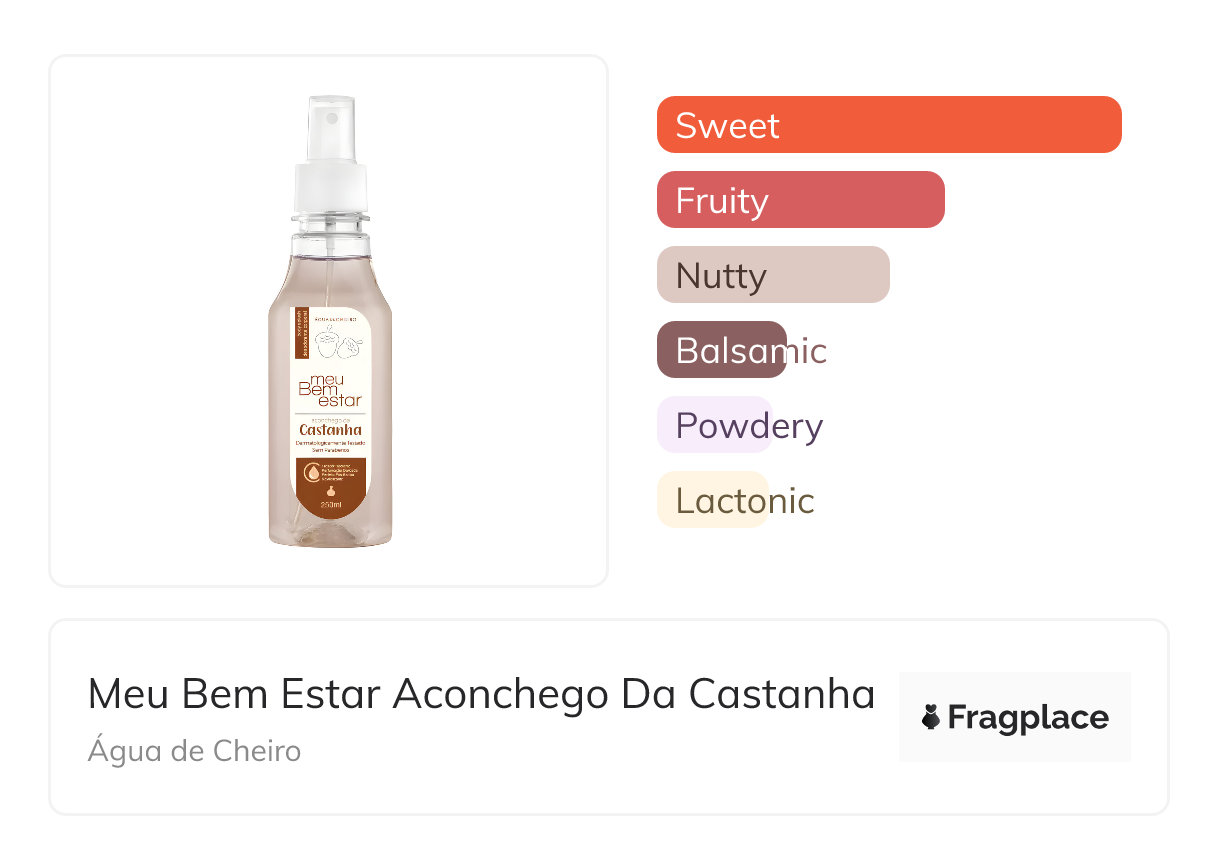The height and width of the screenshot is (864, 1218).
Task: Click the clear plastic cap collar of the bottle
Action: point(331,215)
